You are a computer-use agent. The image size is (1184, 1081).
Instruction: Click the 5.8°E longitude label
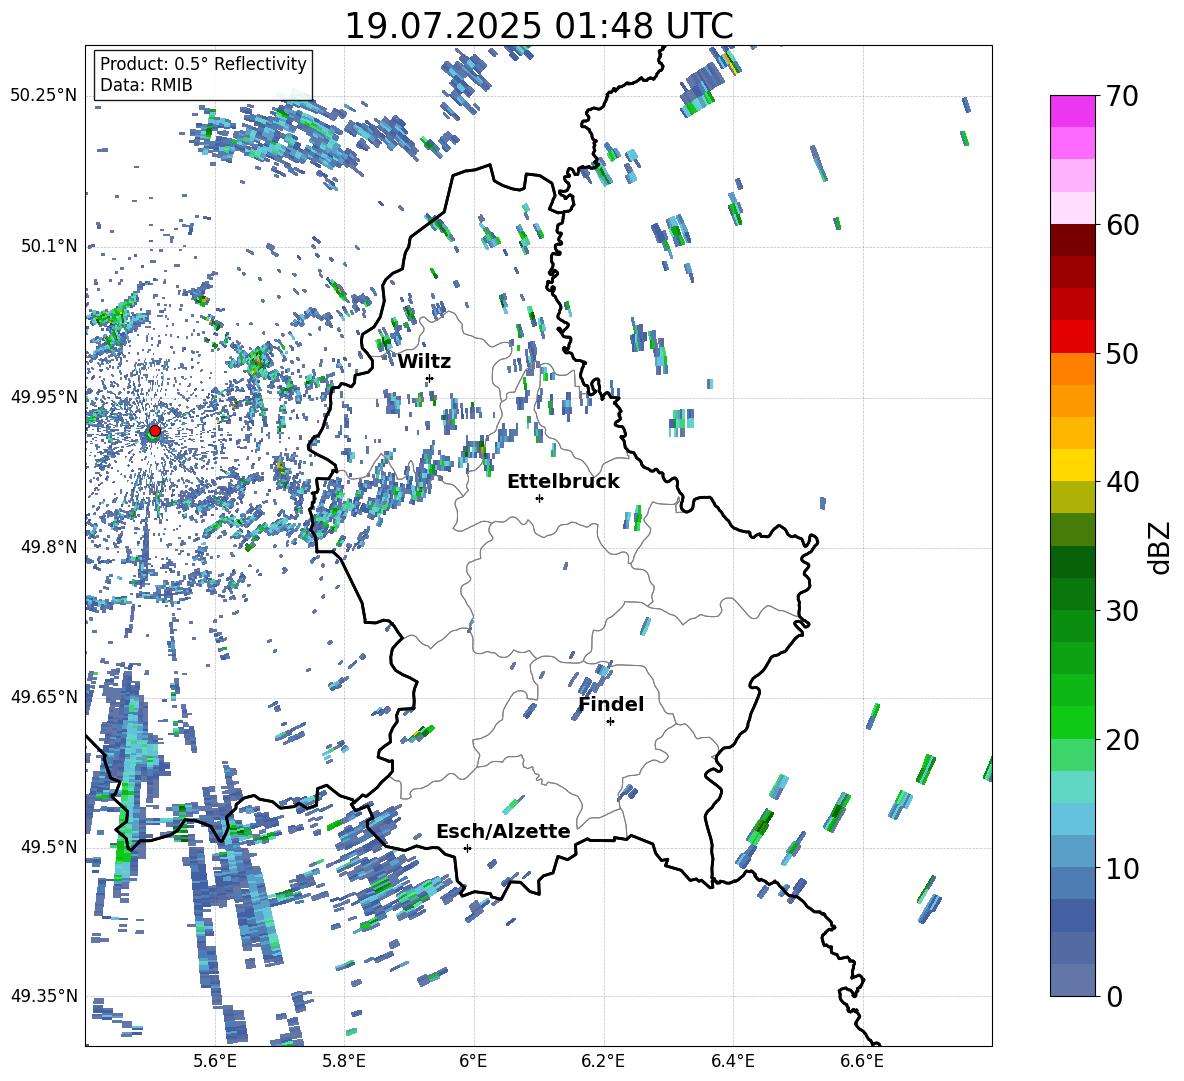pos(344,1061)
